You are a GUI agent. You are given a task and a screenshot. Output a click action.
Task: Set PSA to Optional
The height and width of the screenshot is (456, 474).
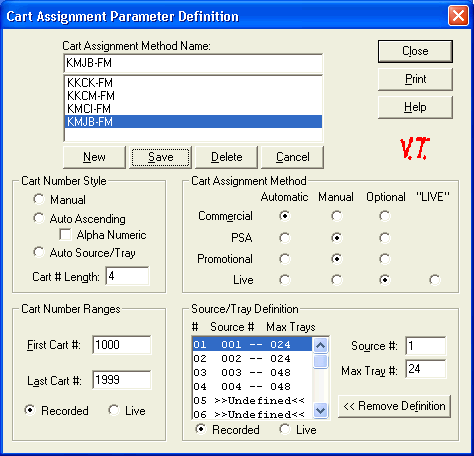pos(385,238)
